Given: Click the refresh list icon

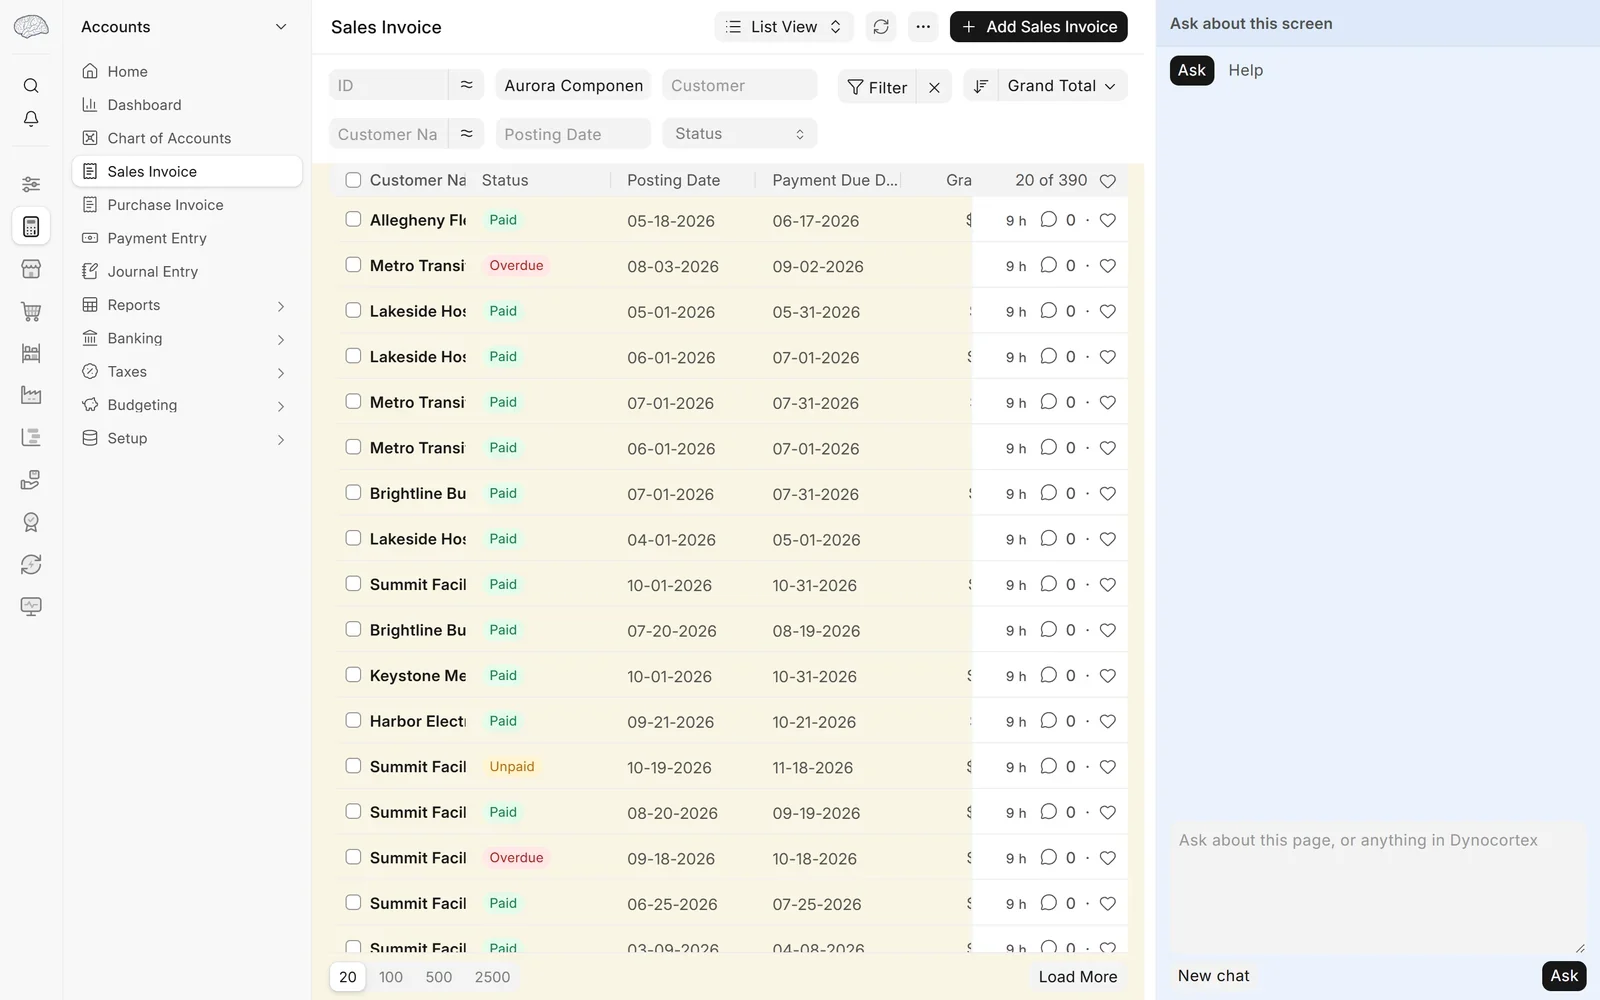Looking at the screenshot, I should [881, 27].
